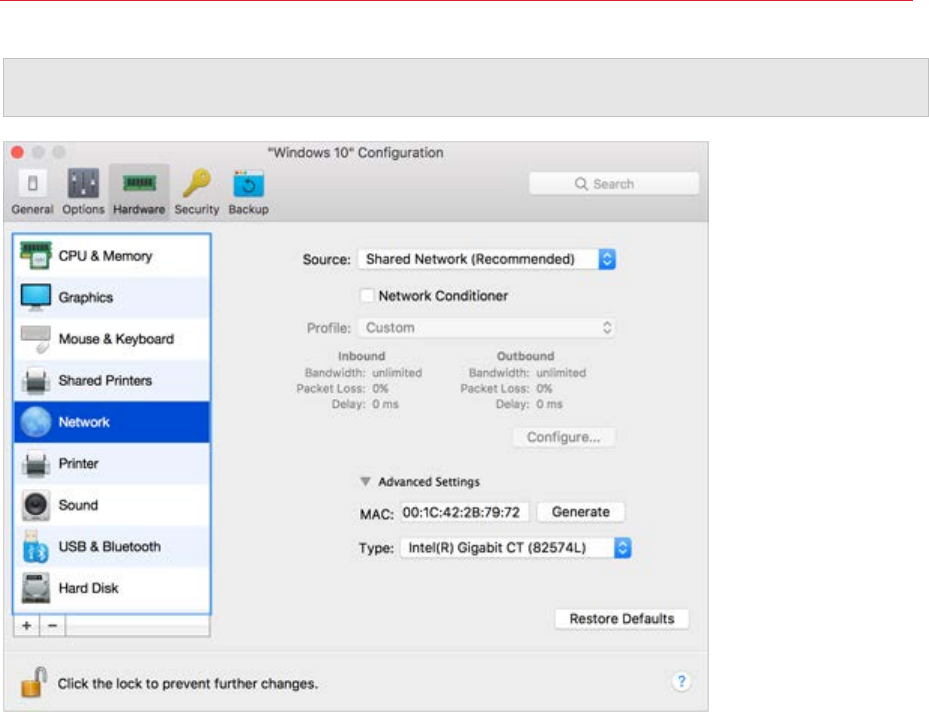Select CPU & Memory in the sidebar
The height and width of the screenshot is (712, 929).
coord(112,256)
